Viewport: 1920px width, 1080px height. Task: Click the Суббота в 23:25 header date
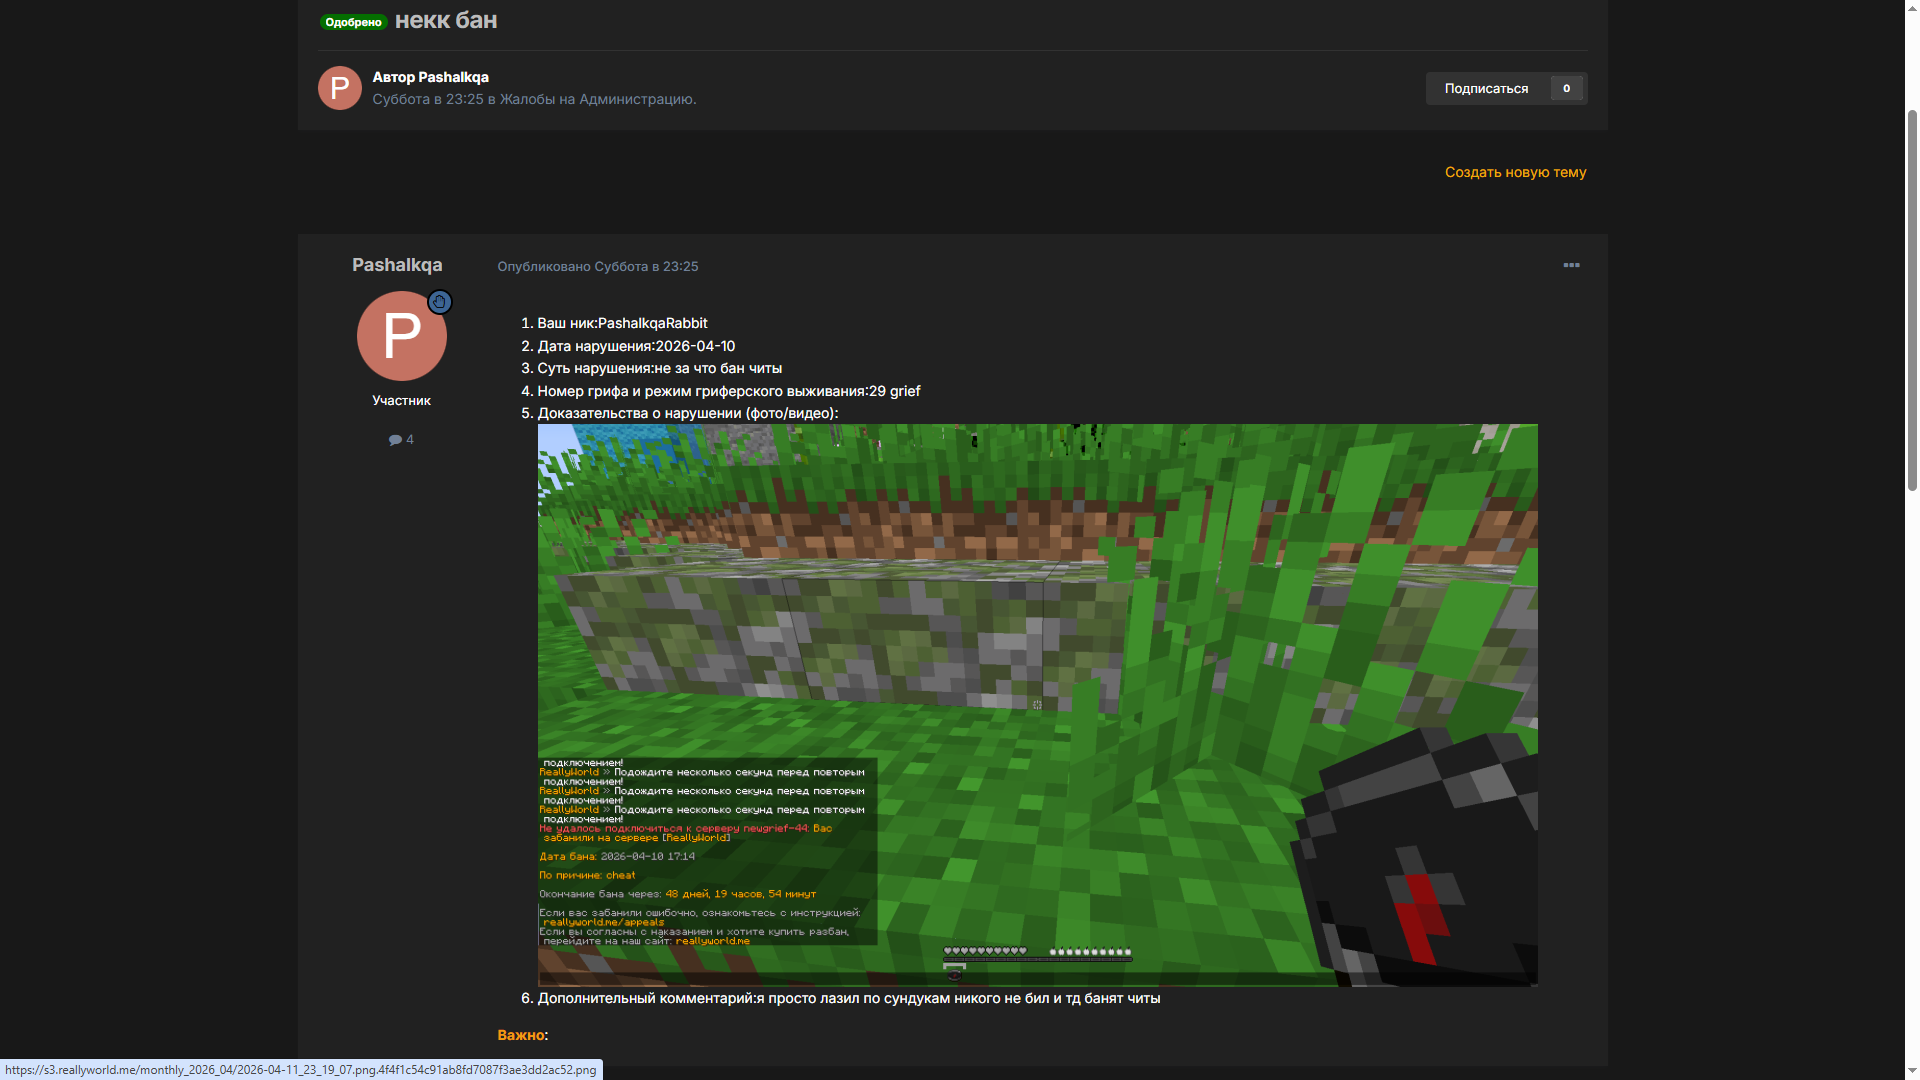coord(428,99)
